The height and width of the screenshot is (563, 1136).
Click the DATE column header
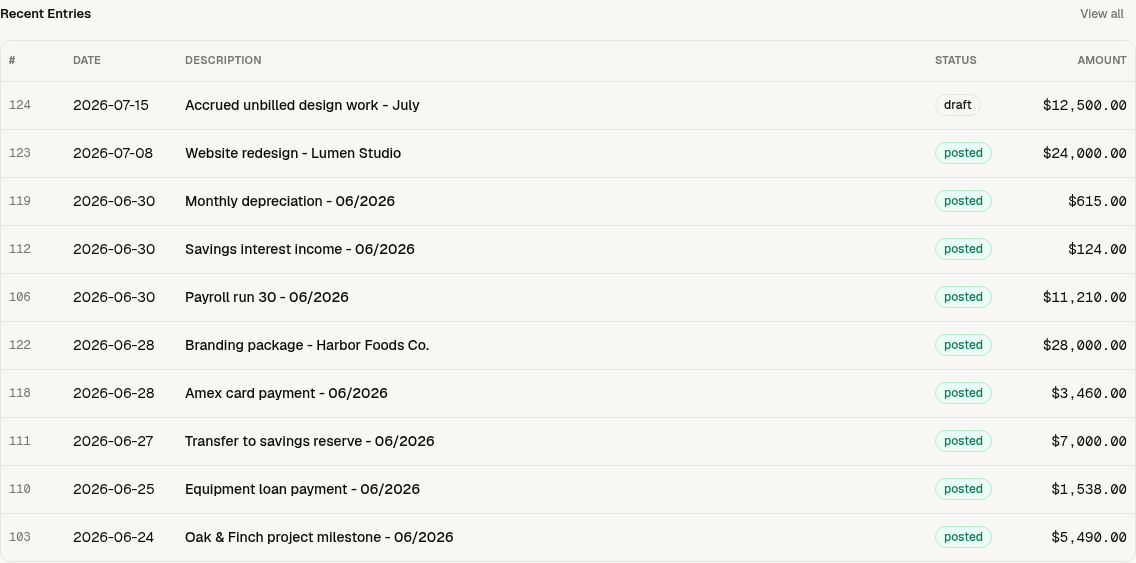[87, 60]
